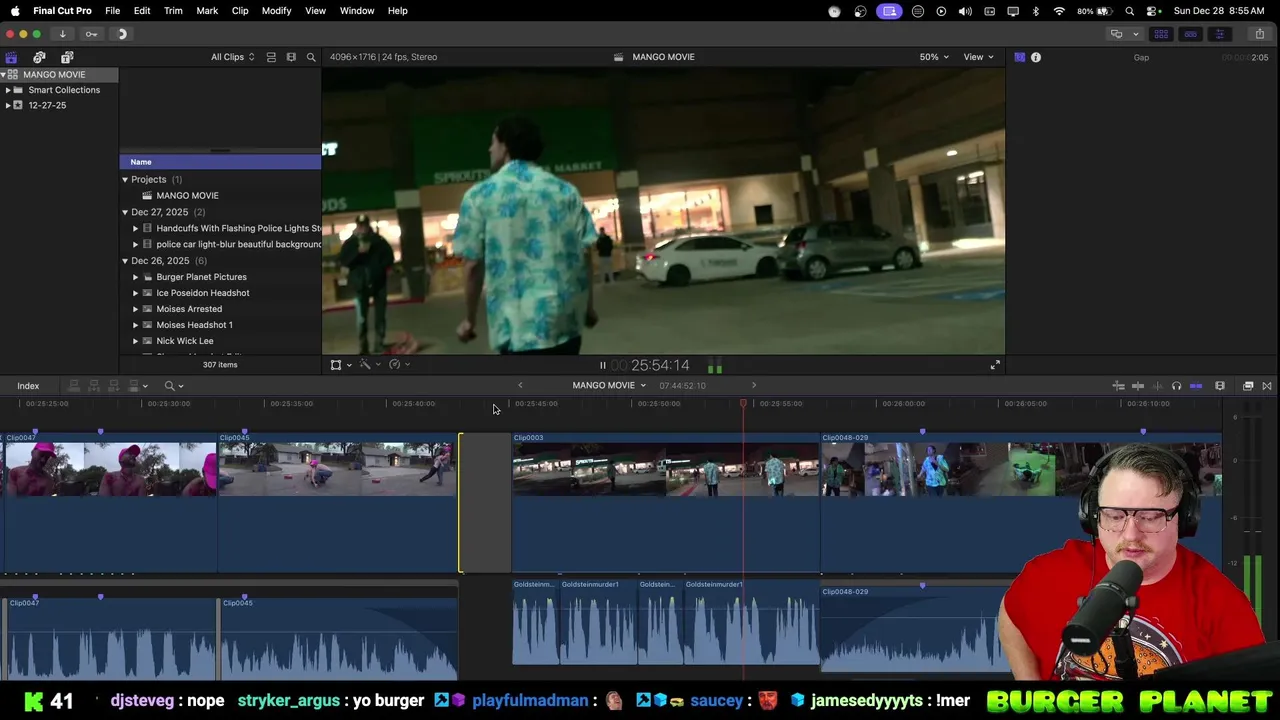Viewport: 1280px width, 720px height.
Task: Toggle the Inspector panel visibility
Action: [x=1219, y=34]
